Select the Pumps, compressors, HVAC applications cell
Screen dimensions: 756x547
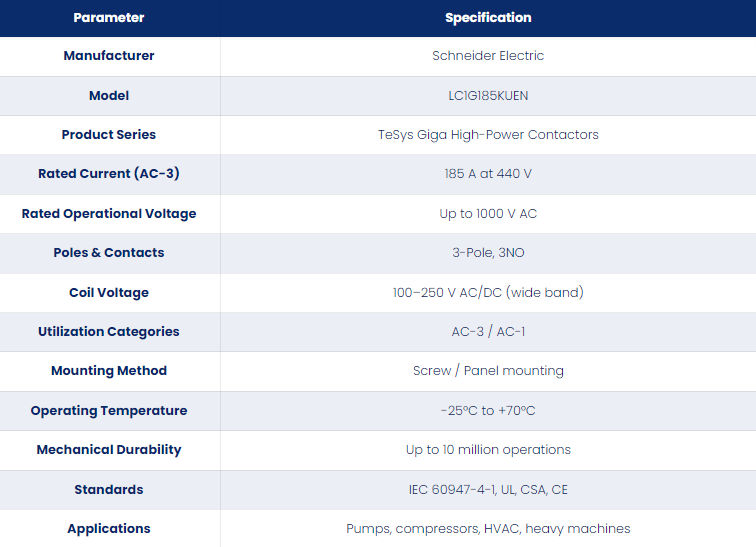(488, 529)
